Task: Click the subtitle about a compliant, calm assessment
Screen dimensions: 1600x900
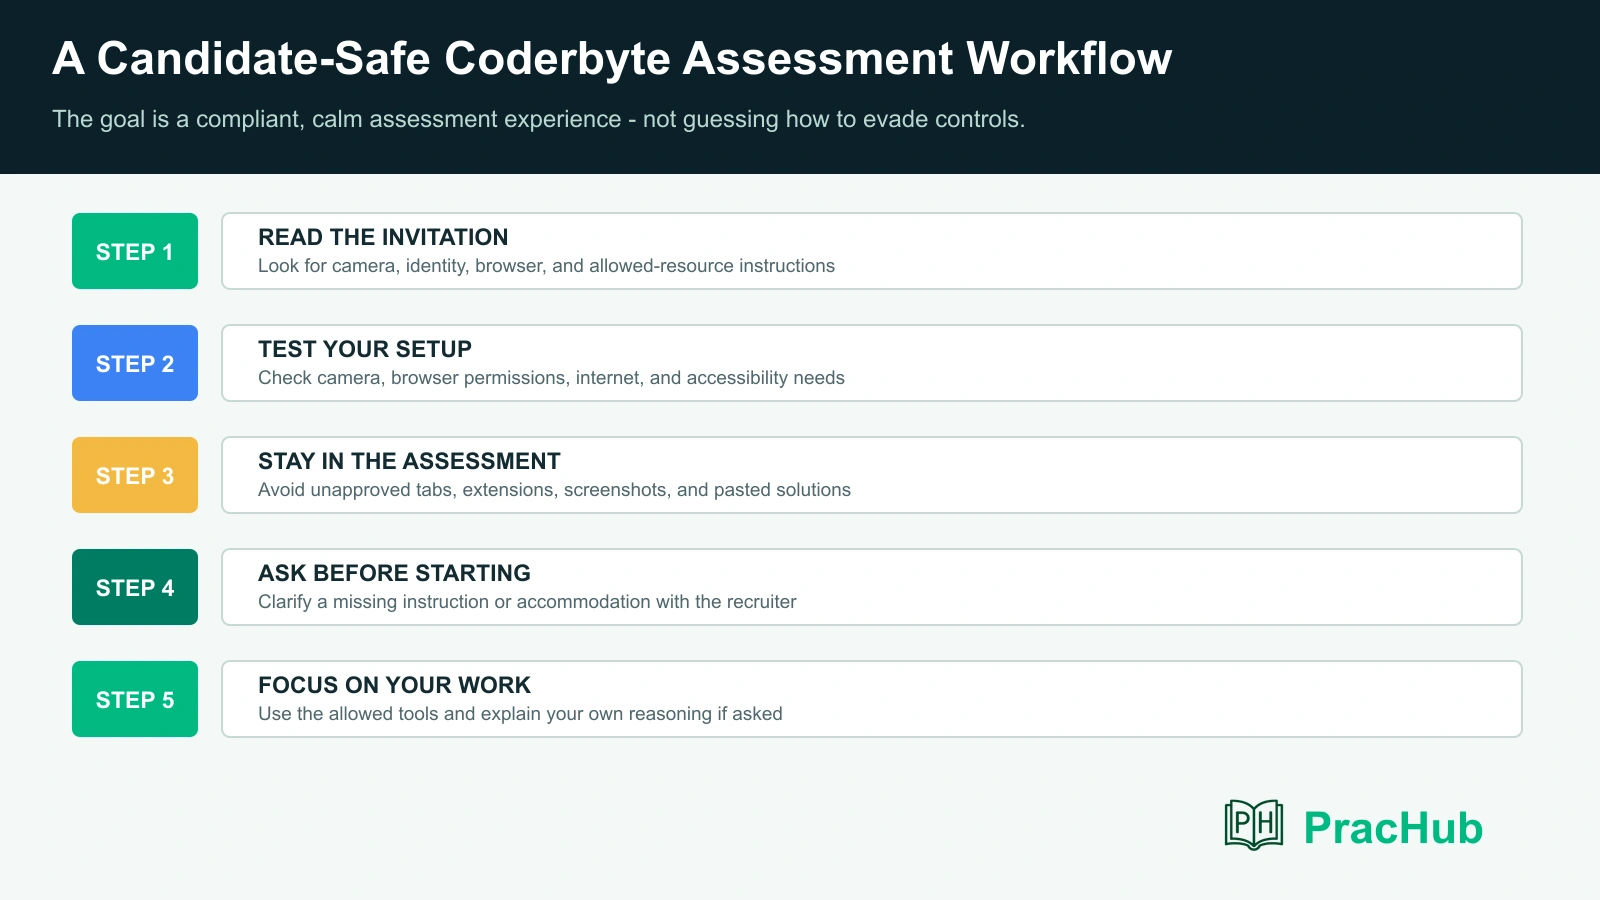Action: 538,119
